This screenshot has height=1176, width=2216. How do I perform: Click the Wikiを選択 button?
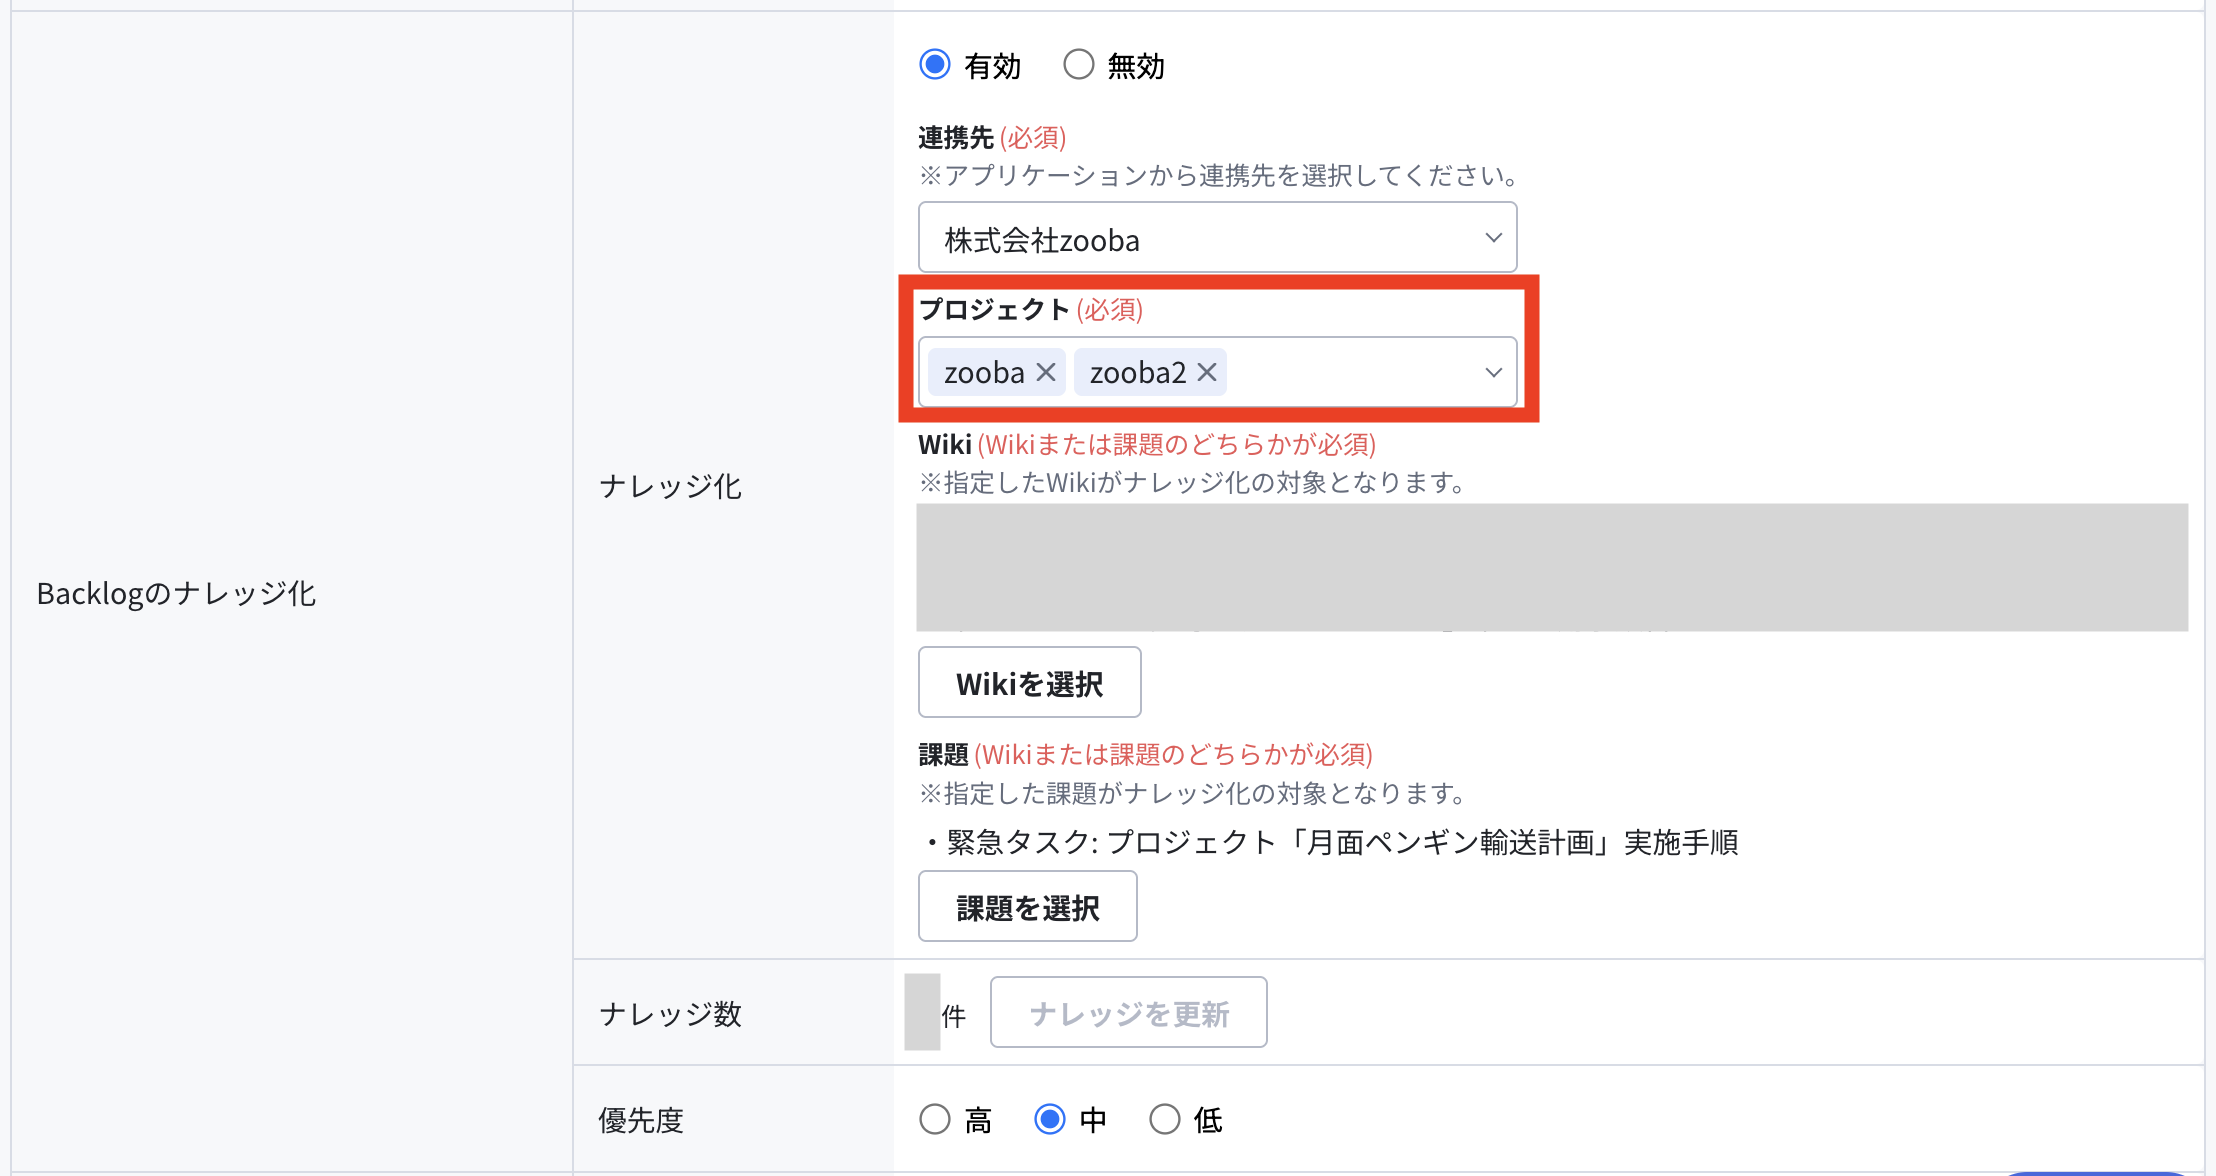(1029, 682)
